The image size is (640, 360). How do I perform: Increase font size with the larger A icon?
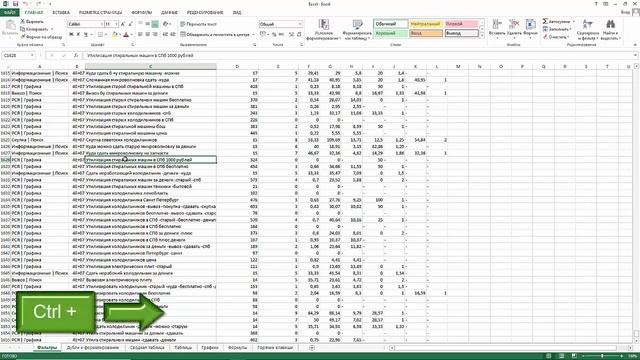click(x=123, y=24)
